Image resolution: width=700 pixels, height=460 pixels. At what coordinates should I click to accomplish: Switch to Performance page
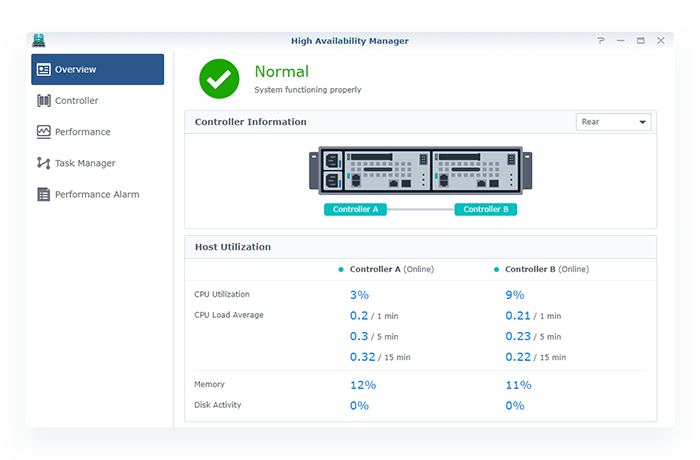82,132
